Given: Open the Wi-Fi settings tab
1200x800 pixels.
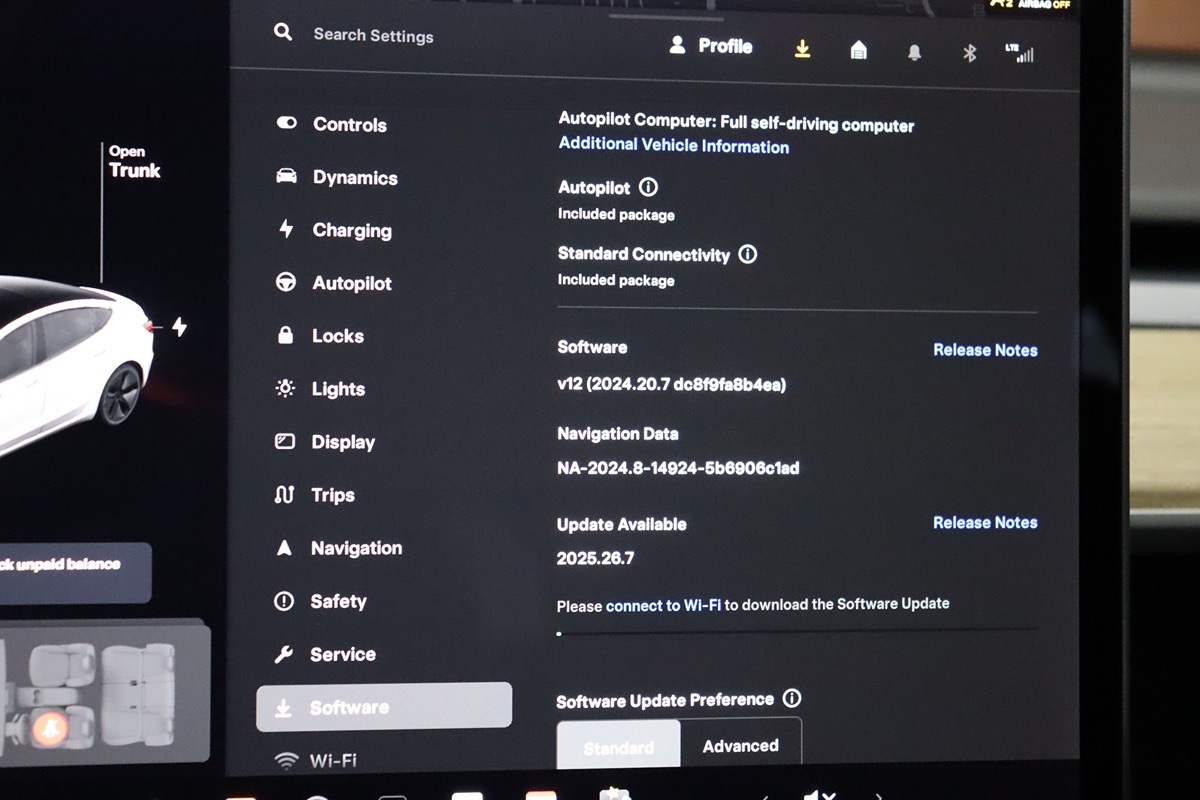Looking at the screenshot, I should coord(315,761).
